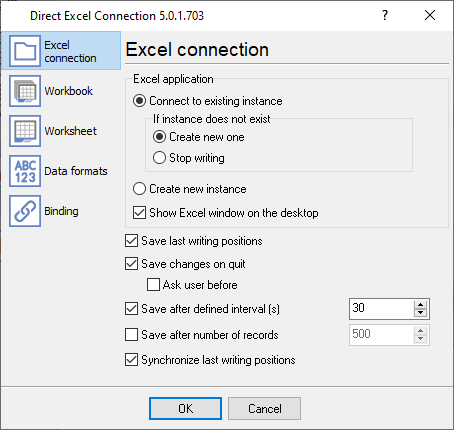This screenshot has width=454, height=430.
Task: Click the disabled 500 records field
Action: [x=382, y=335]
